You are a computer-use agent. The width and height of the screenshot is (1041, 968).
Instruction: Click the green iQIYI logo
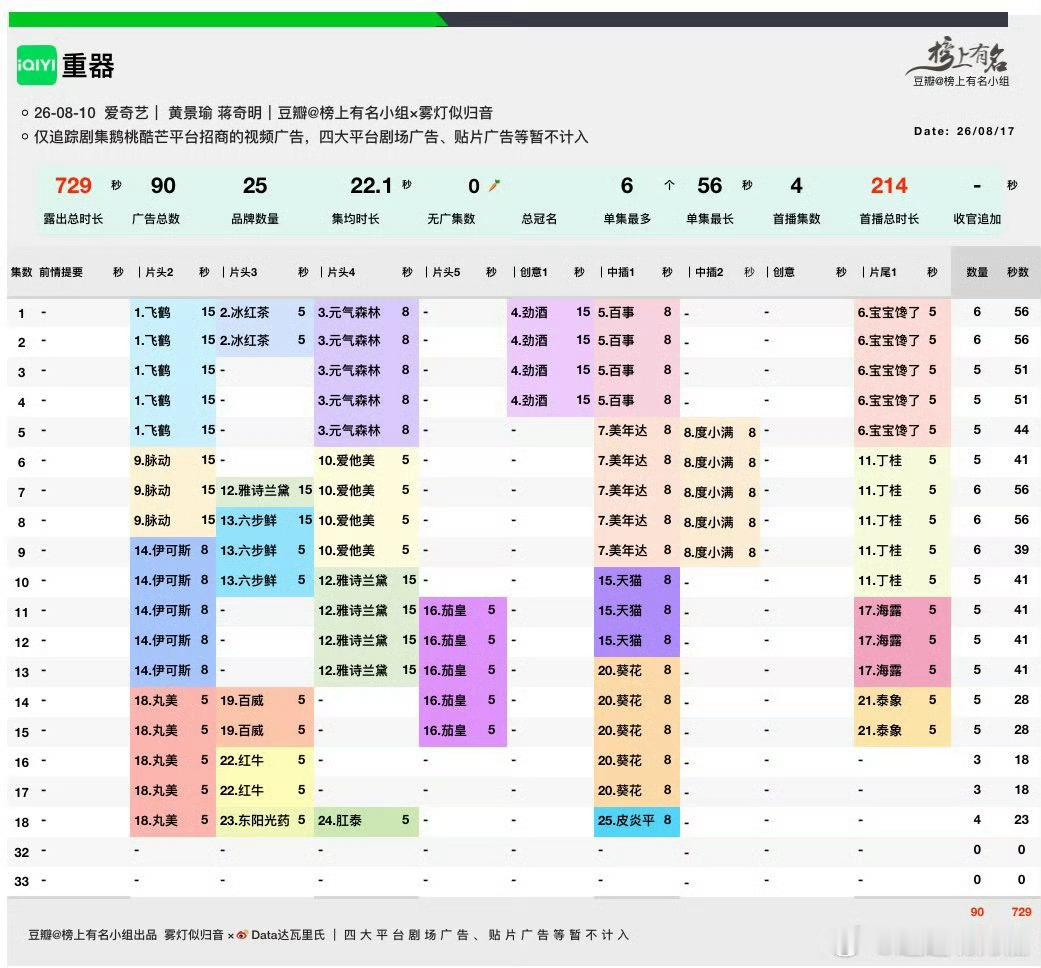click(x=37, y=65)
